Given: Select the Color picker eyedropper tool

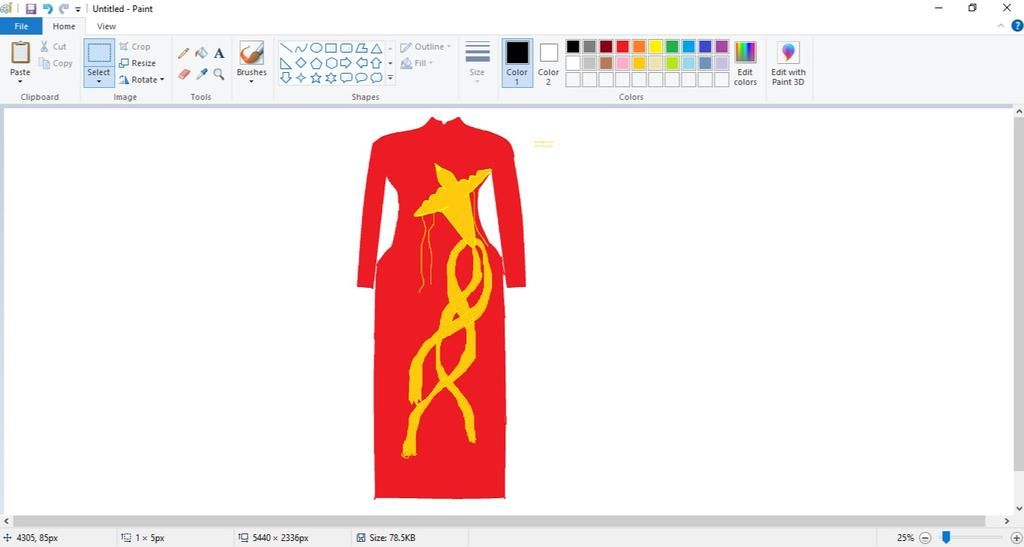Looking at the screenshot, I should (x=202, y=74).
